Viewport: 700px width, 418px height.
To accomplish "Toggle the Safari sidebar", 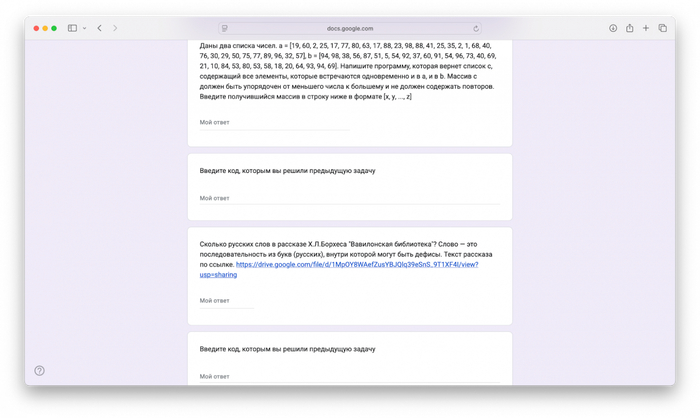I will tap(72, 28).
